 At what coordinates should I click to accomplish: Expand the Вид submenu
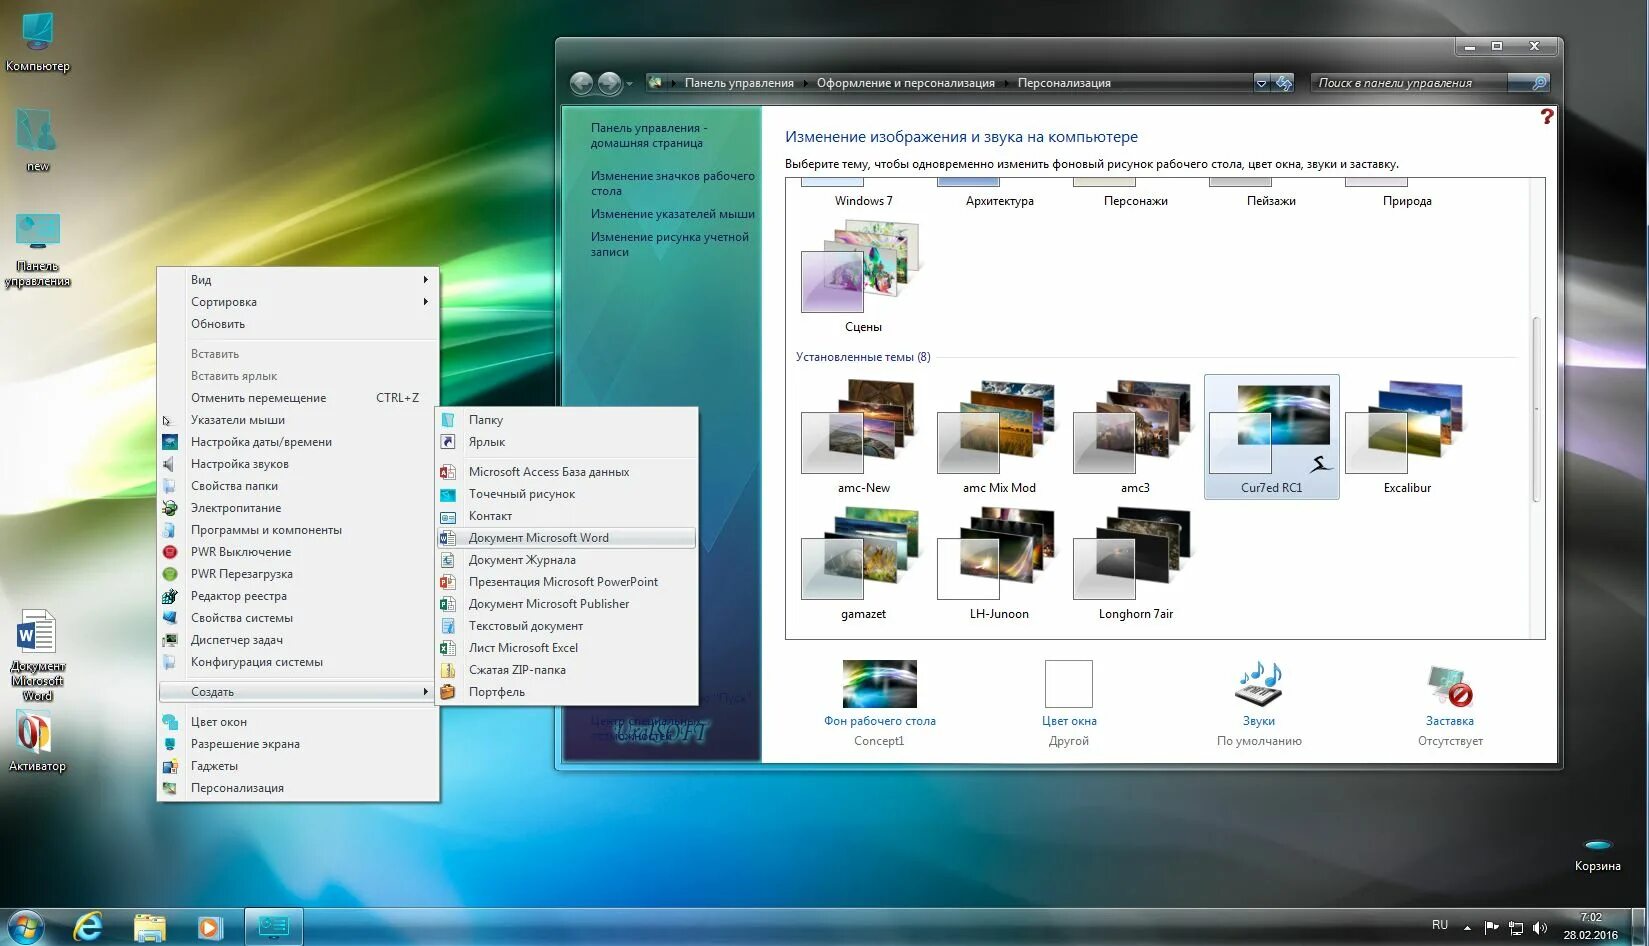(298, 280)
